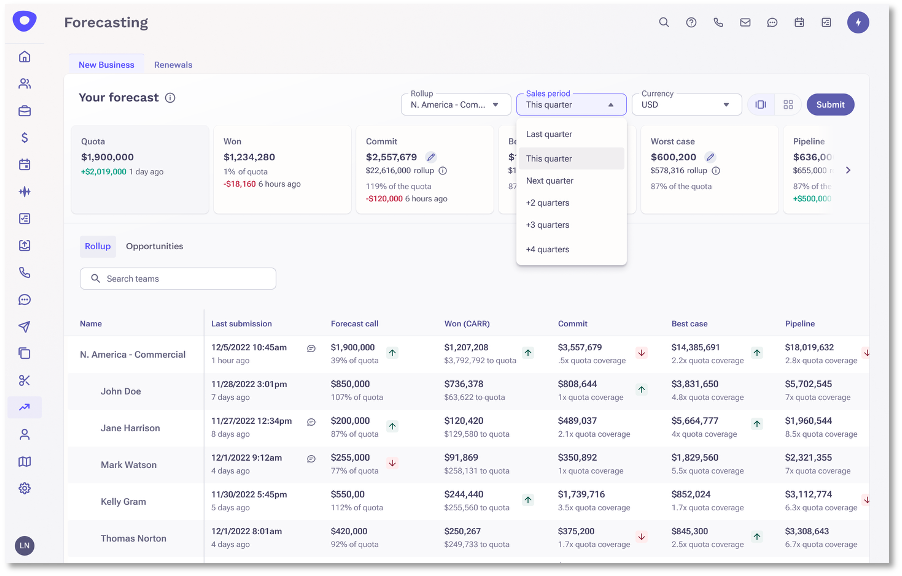
Task: Open comment icon on Jane Harrison row
Action: coord(311,422)
